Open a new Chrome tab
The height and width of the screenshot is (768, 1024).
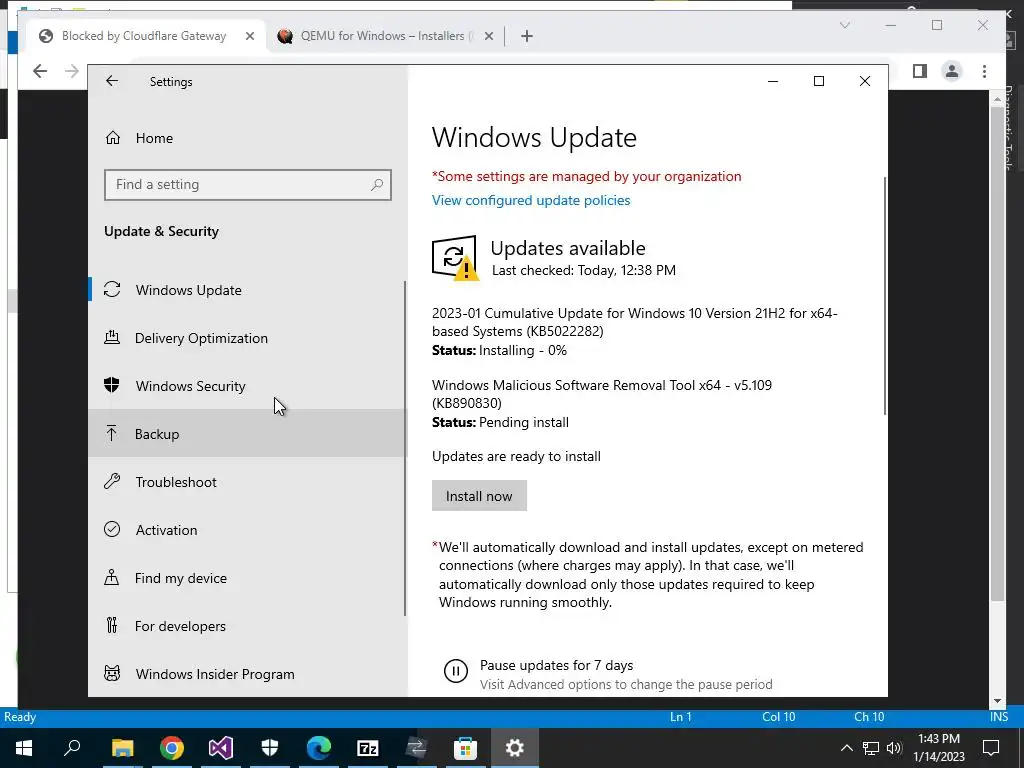527,37
